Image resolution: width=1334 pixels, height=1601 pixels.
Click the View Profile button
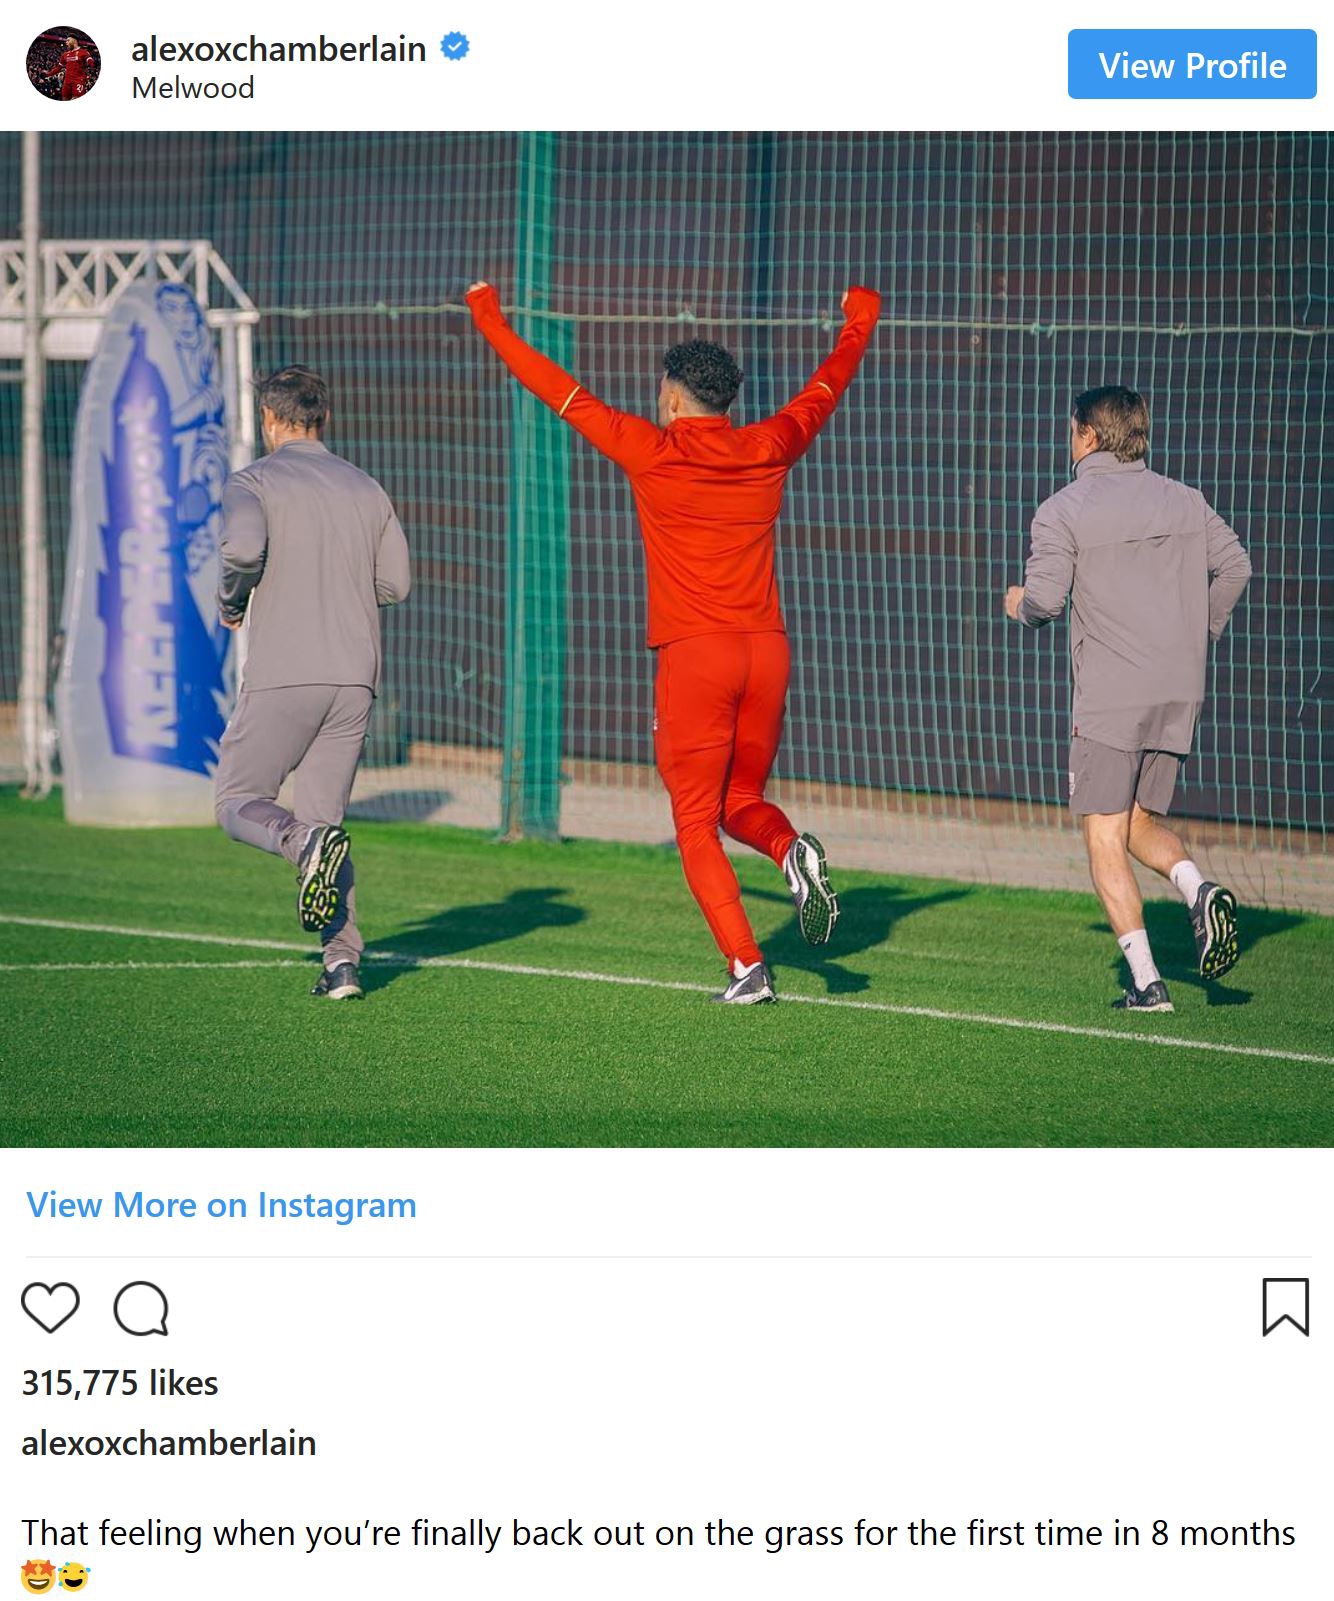tap(1192, 65)
